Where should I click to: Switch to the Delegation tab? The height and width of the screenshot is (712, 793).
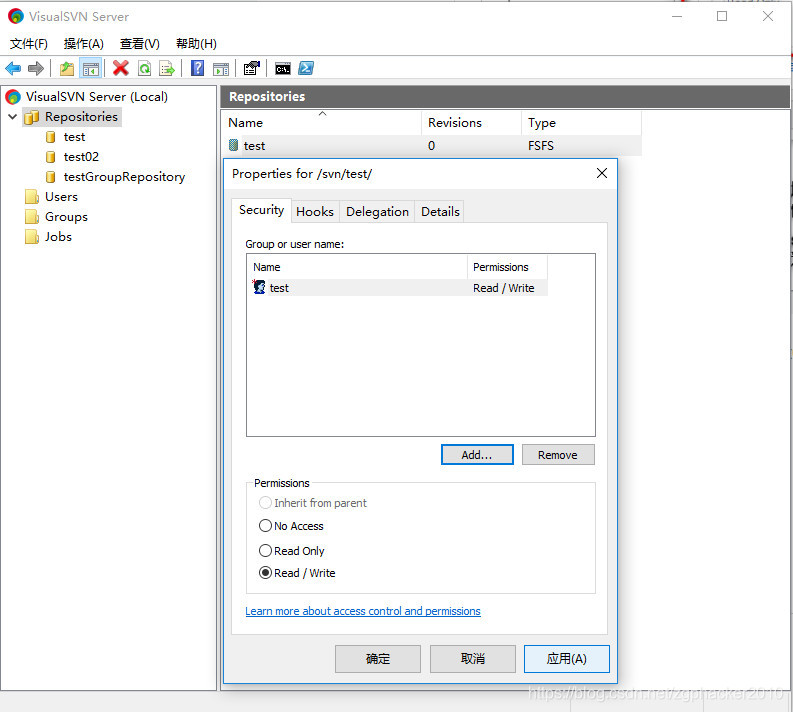377,211
